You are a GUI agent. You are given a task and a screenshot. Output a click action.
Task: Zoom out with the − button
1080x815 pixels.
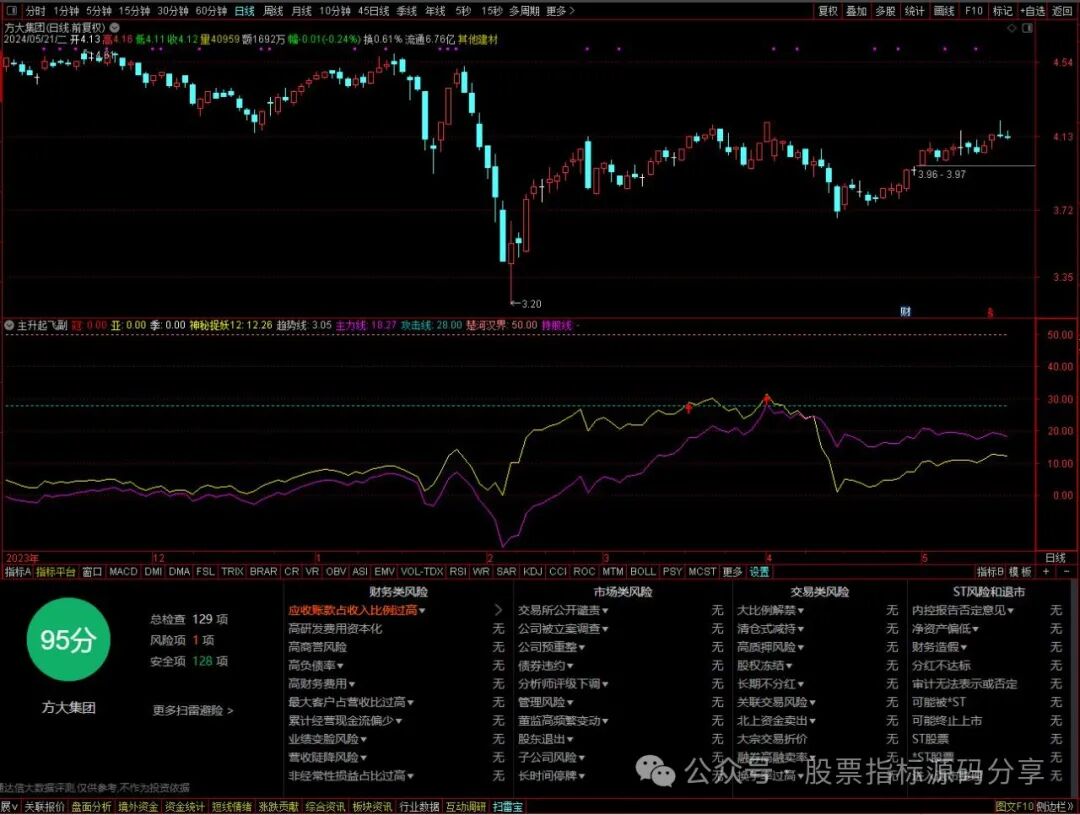coord(1066,572)
